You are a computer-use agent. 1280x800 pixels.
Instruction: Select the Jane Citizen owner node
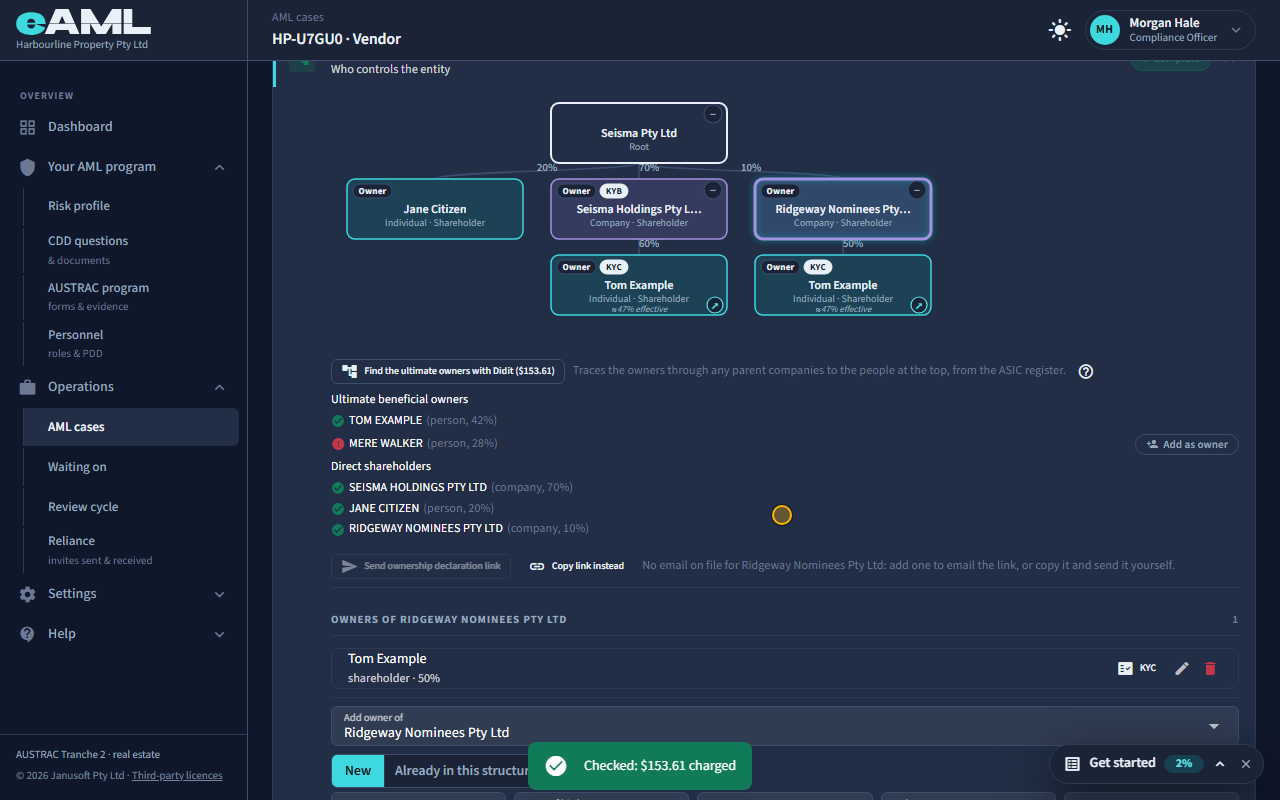pos(435,209)
